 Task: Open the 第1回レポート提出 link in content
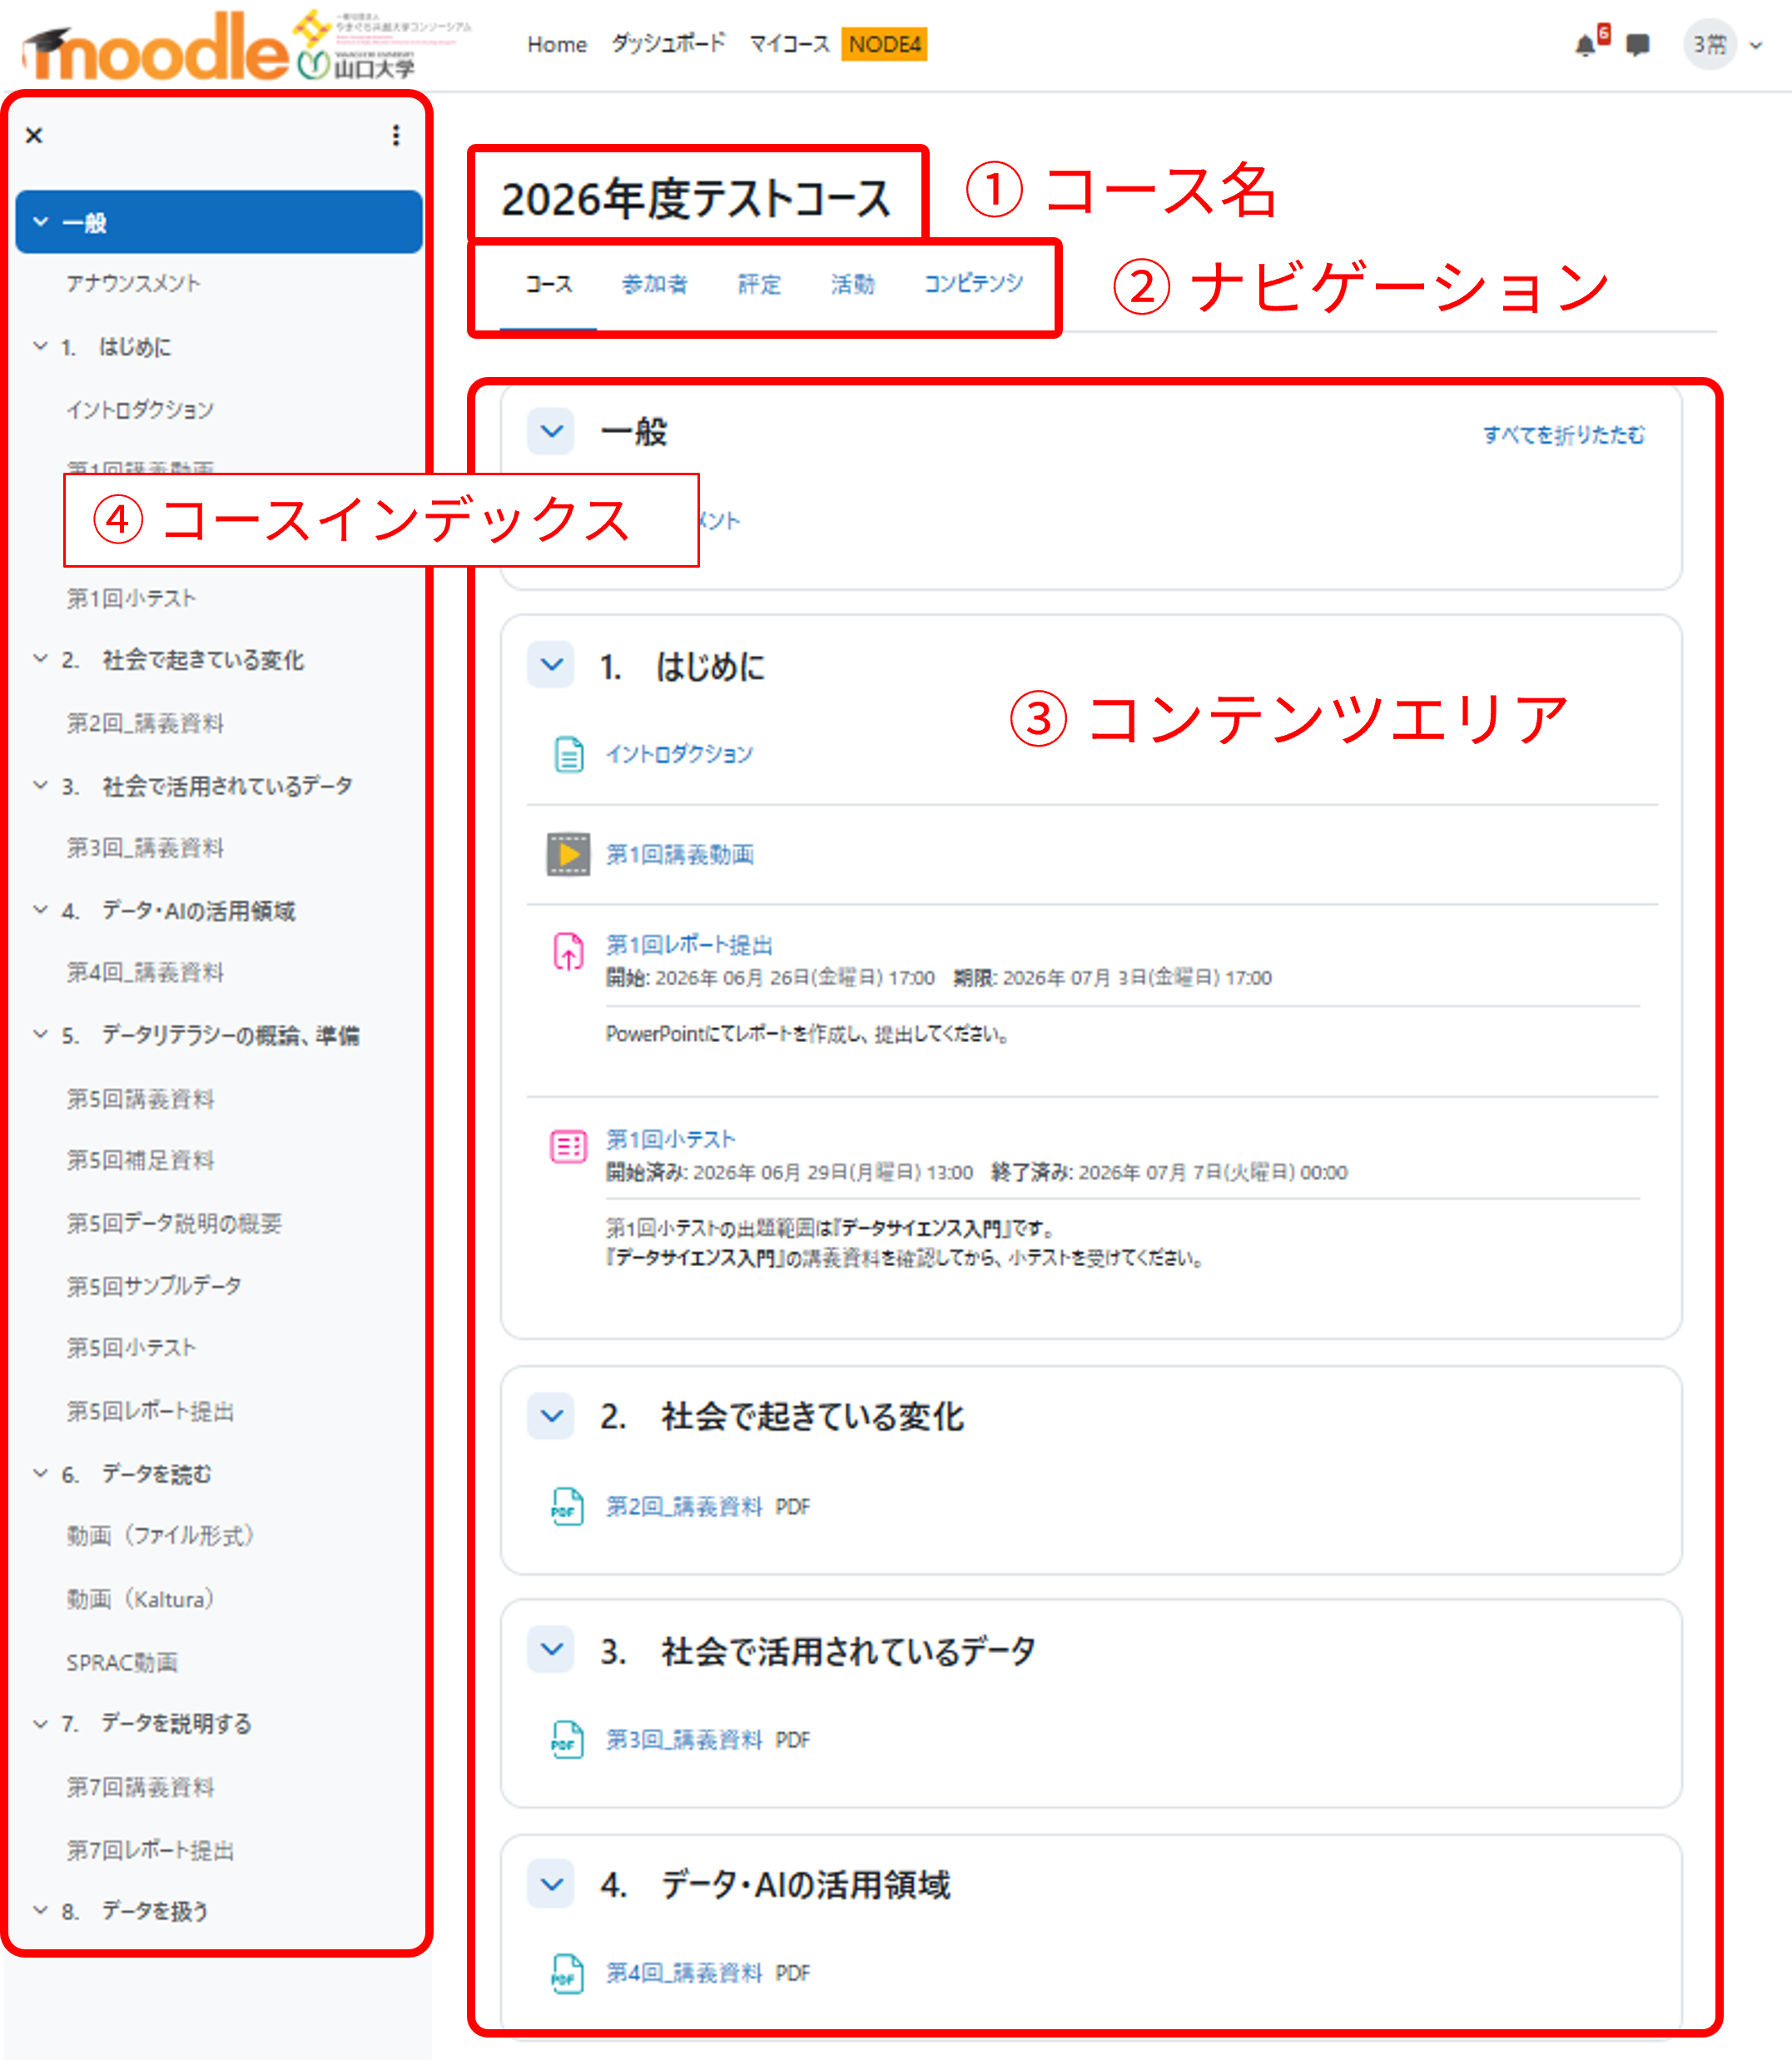click(689, 945)
